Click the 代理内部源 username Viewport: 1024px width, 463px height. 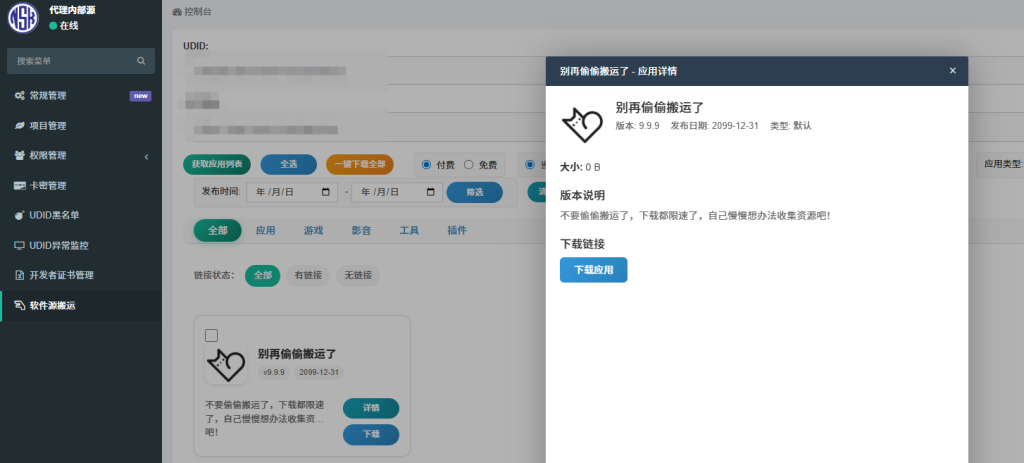click(x=71, y=10)
